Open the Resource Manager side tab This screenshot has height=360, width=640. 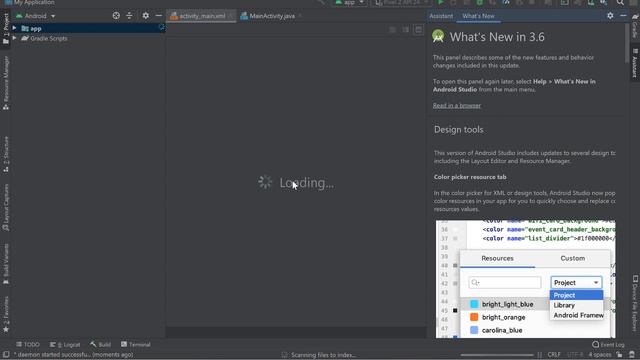(x=6, y=83)
